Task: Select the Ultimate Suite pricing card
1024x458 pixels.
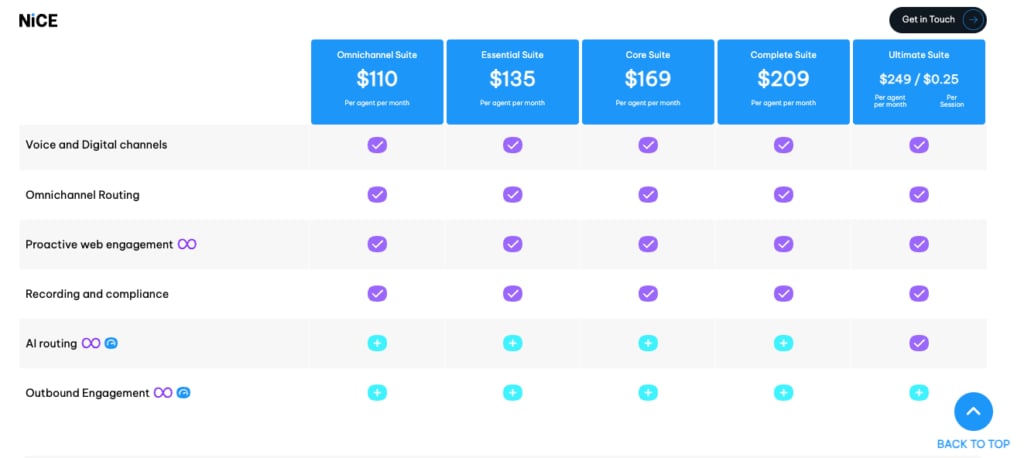Action: click(919, 82)
